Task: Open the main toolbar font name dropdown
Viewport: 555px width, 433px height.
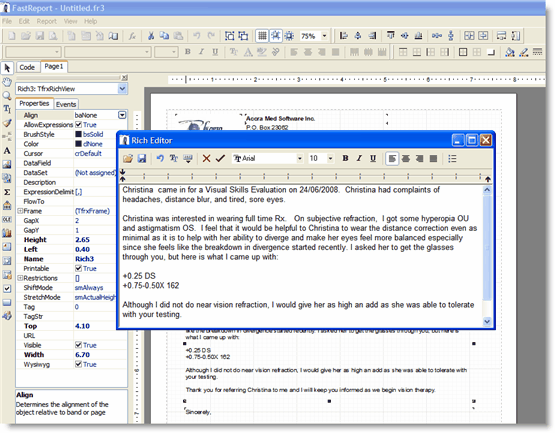Action: tap(147, 52)
